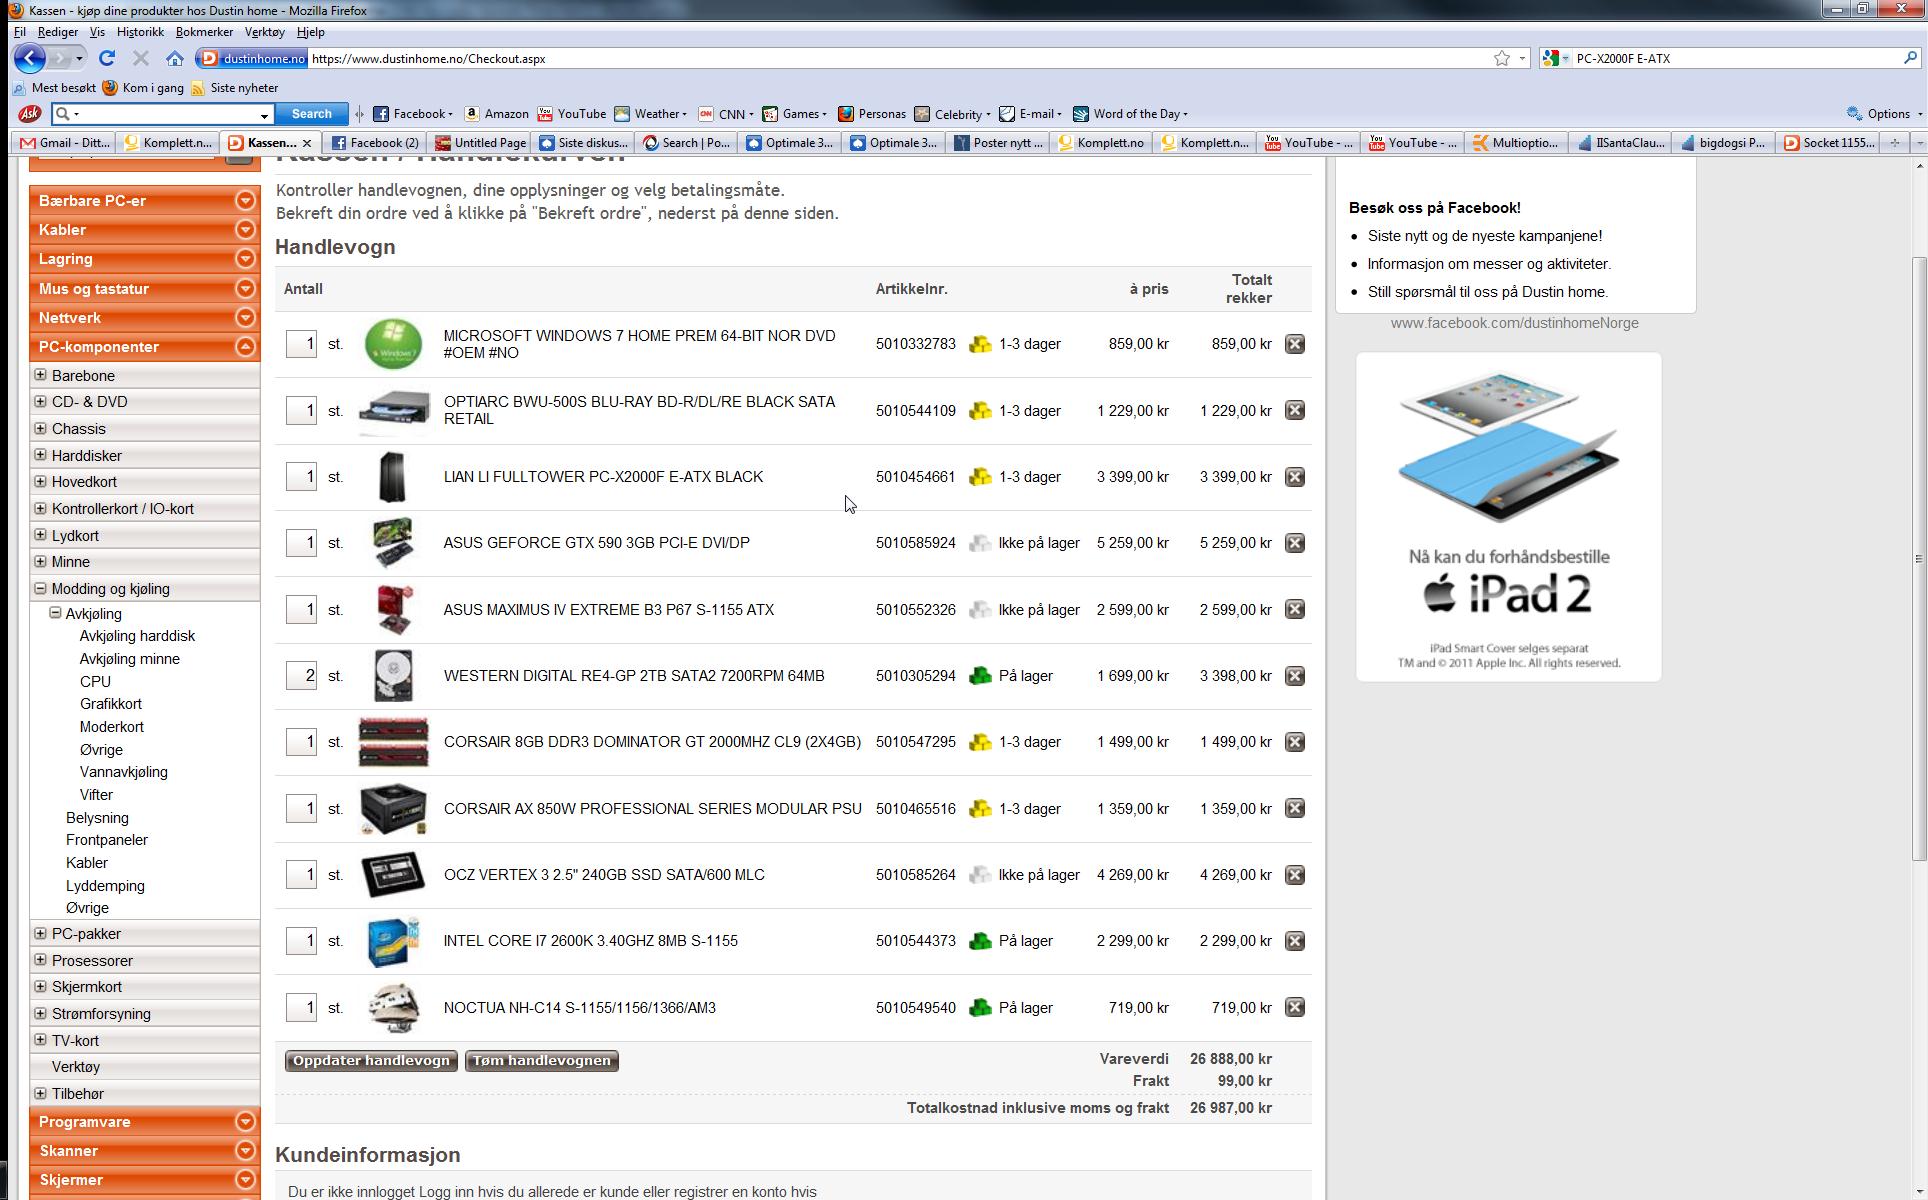Remove ASUS Maximus IV Extreme from cart
The height and width of the screenshot is (1200, 1928).
(x=1295, y=609)
